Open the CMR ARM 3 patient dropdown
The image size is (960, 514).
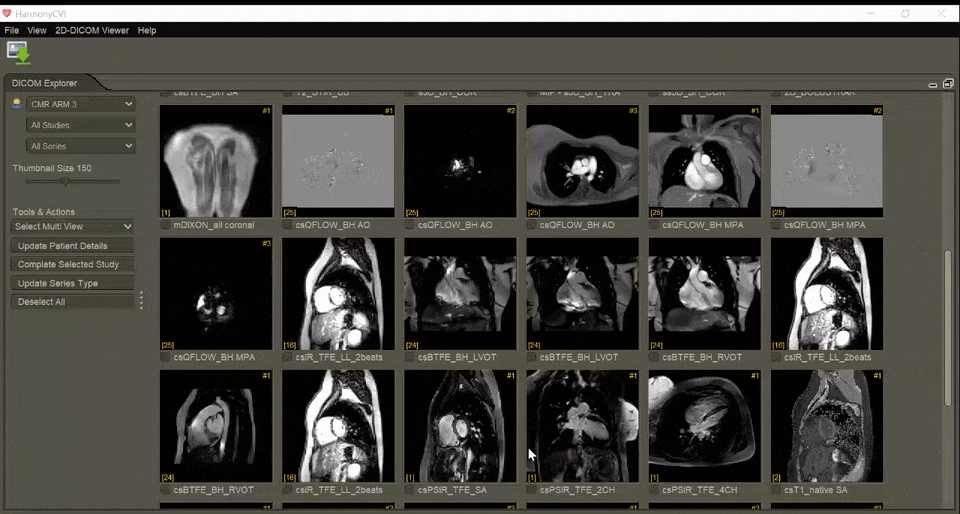coord(81,104)
